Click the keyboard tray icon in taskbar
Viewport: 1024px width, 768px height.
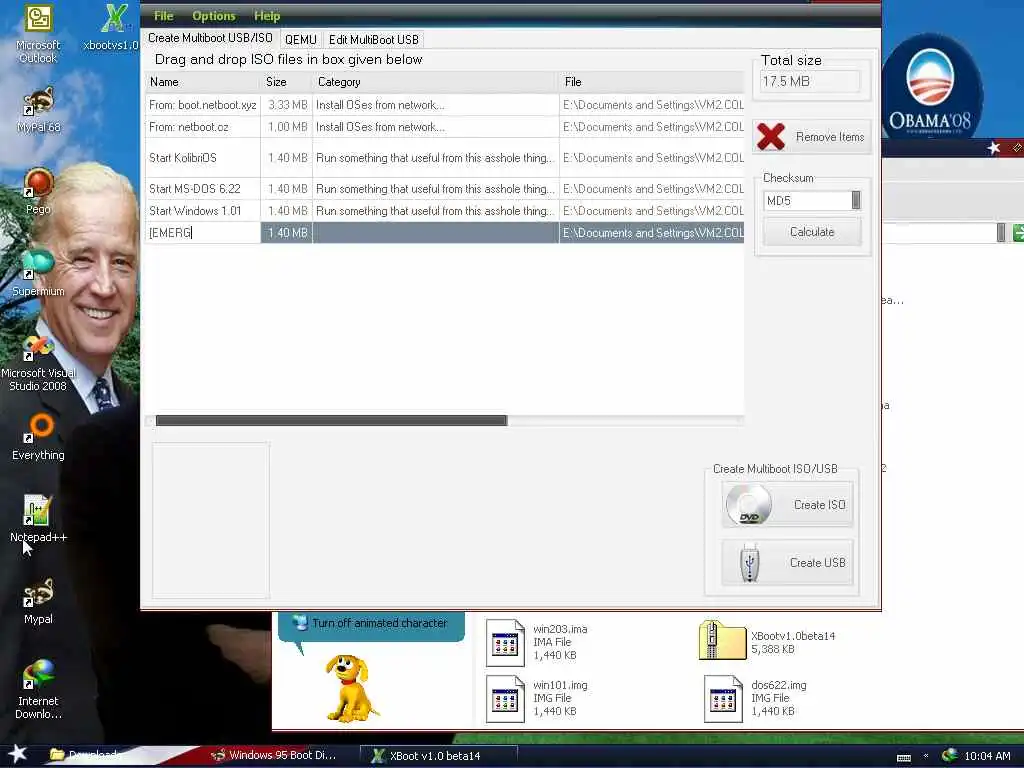click(904, 757)
